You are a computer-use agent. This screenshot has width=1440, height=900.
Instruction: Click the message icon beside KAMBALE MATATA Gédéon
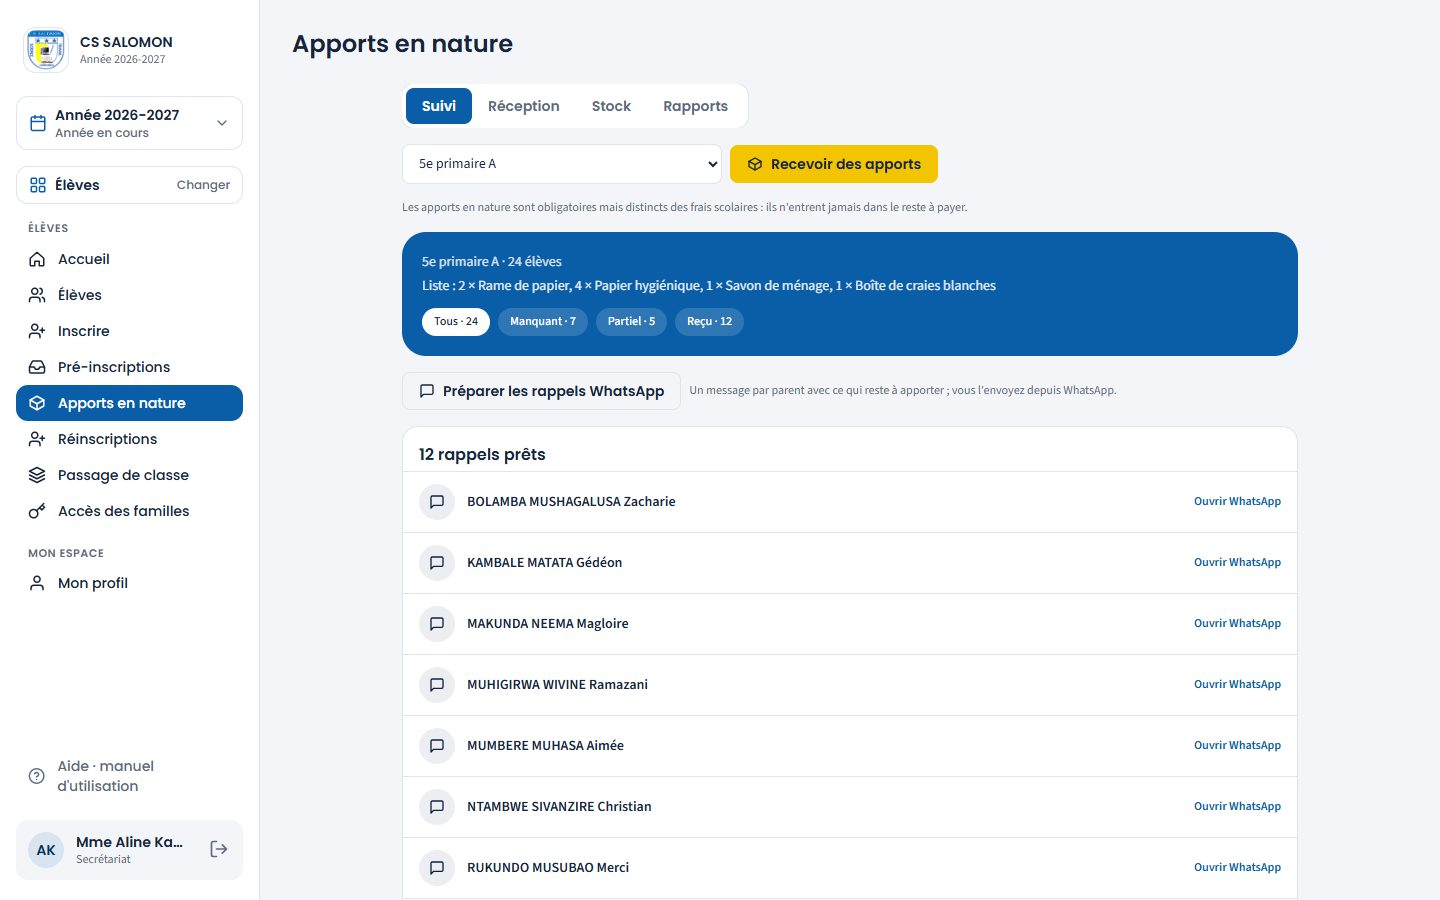[x=437, y=563]
